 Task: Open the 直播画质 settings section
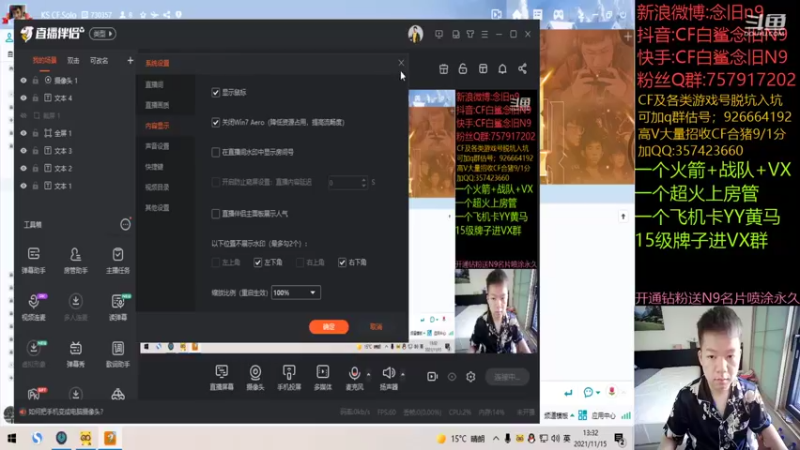coord(157,105)
